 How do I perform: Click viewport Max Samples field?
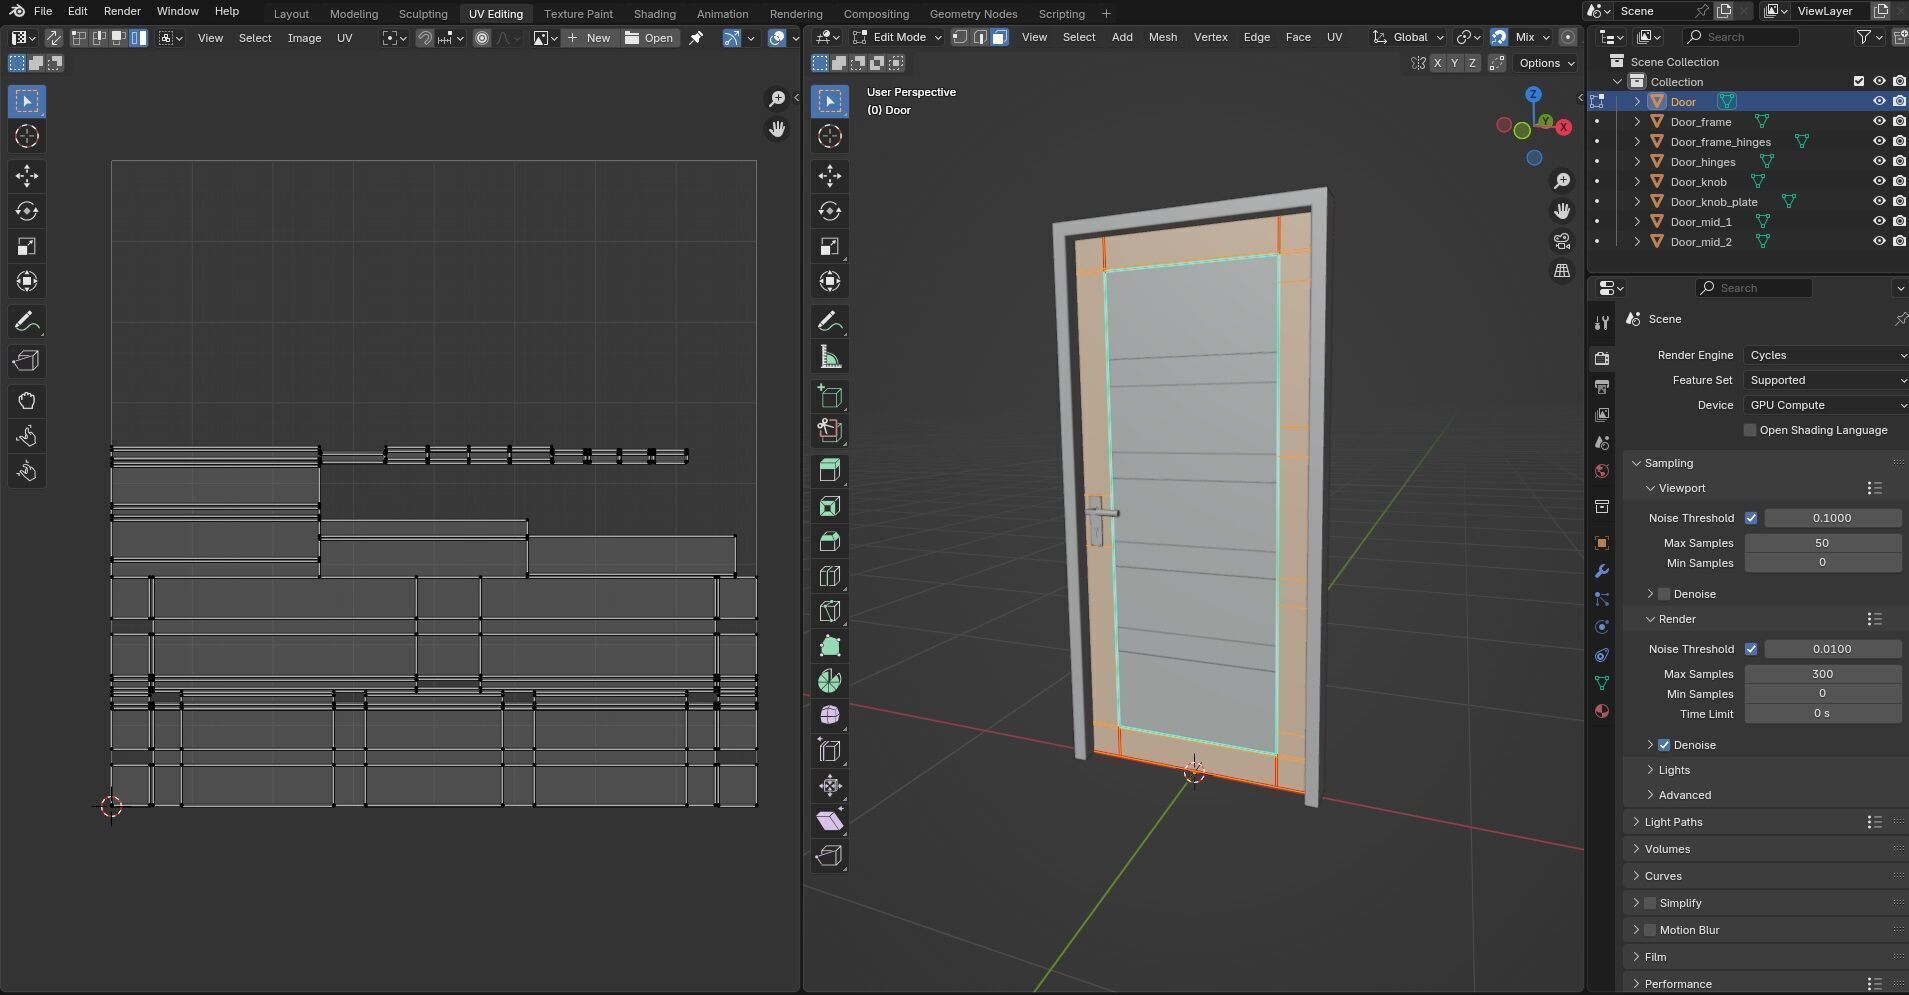[1822, 543]
